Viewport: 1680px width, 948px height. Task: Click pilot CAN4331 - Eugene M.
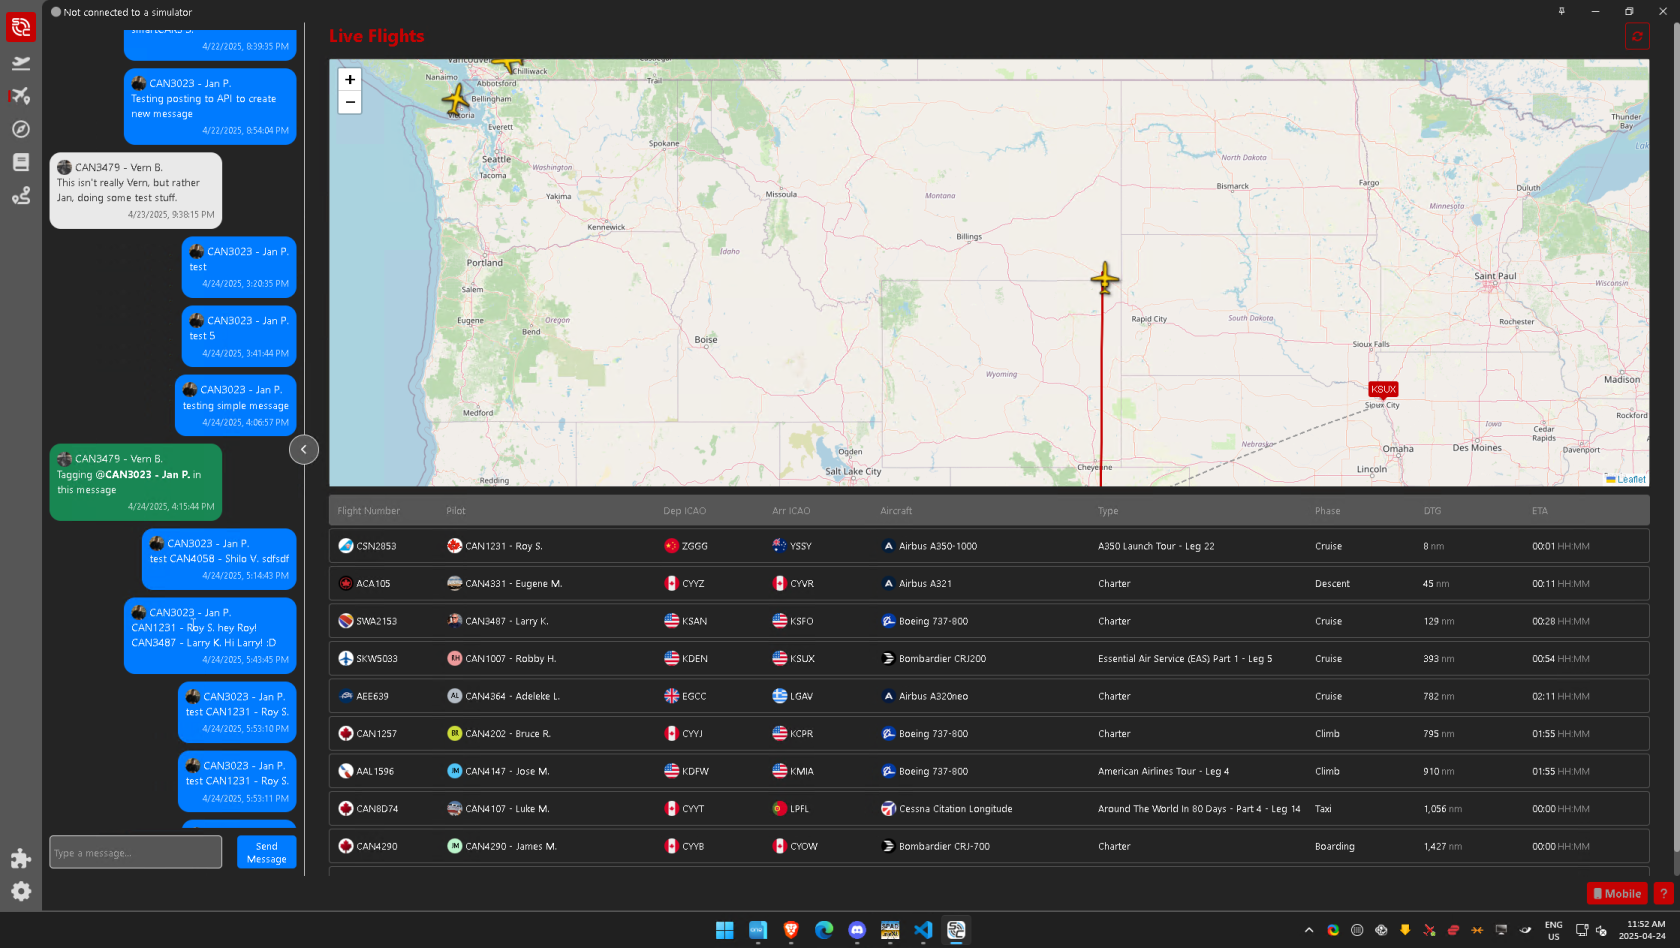tap(505, 583)
